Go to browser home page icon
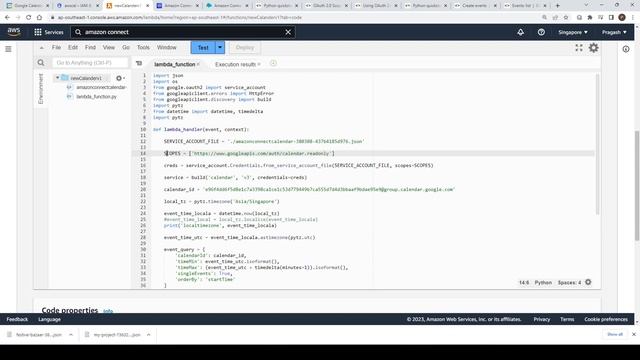Screen dimensions: 640x360 (39, 18)
